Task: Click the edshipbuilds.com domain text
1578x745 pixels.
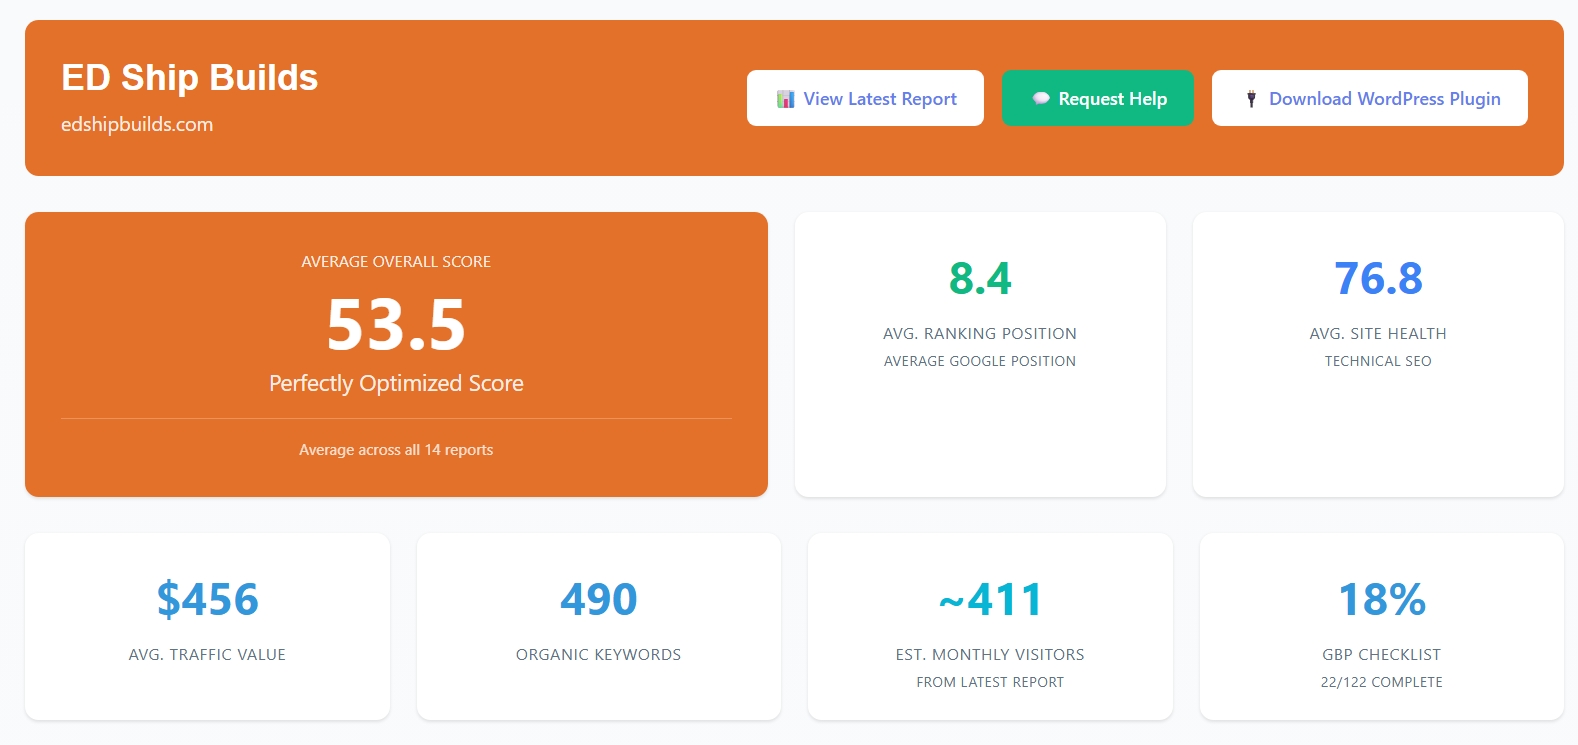Action: pos(137,125)
